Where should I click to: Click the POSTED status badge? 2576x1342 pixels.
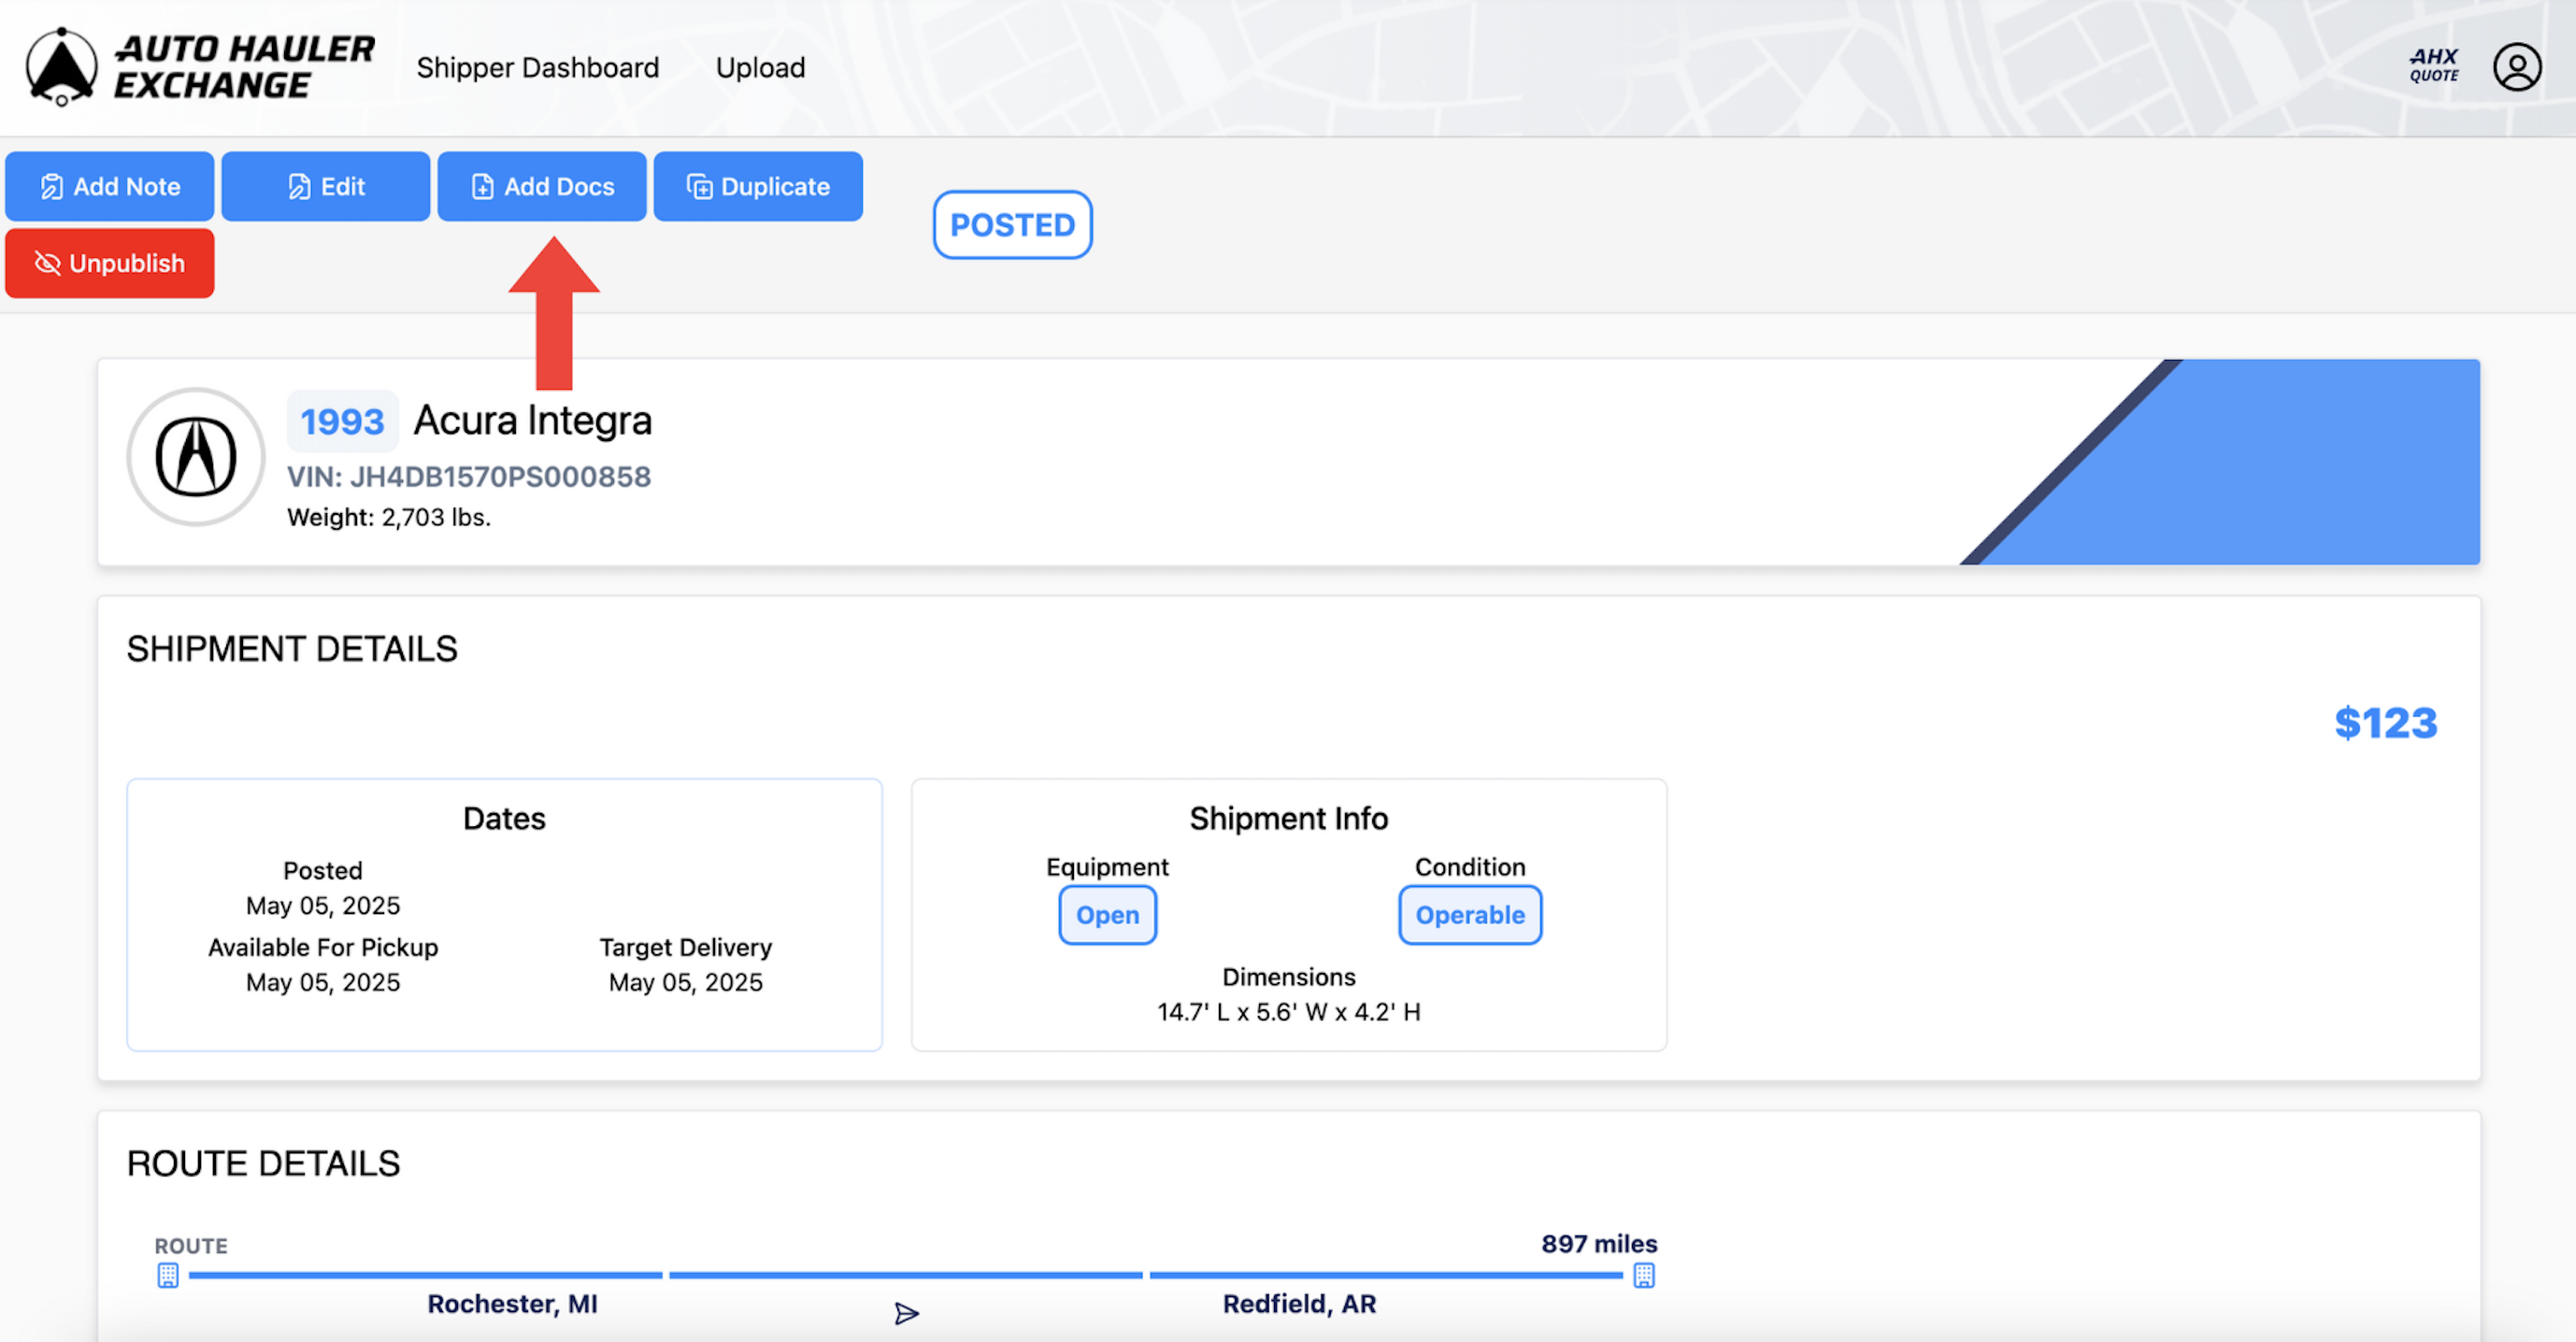[x=1012, y=225]
